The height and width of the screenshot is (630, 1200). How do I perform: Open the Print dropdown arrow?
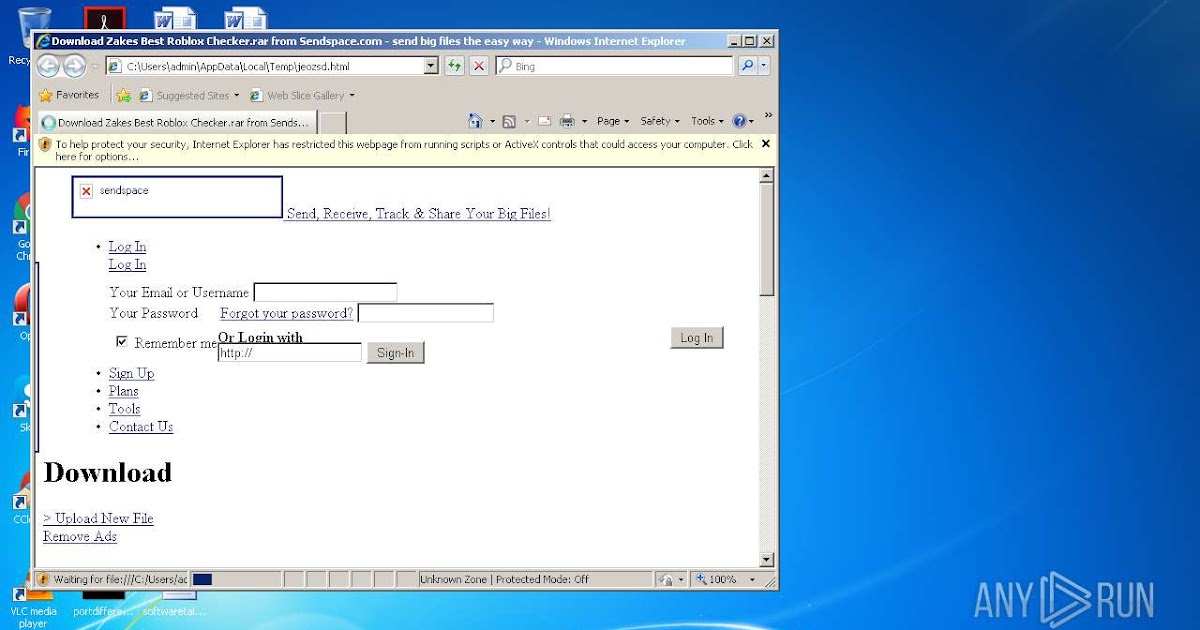point(584,121)
